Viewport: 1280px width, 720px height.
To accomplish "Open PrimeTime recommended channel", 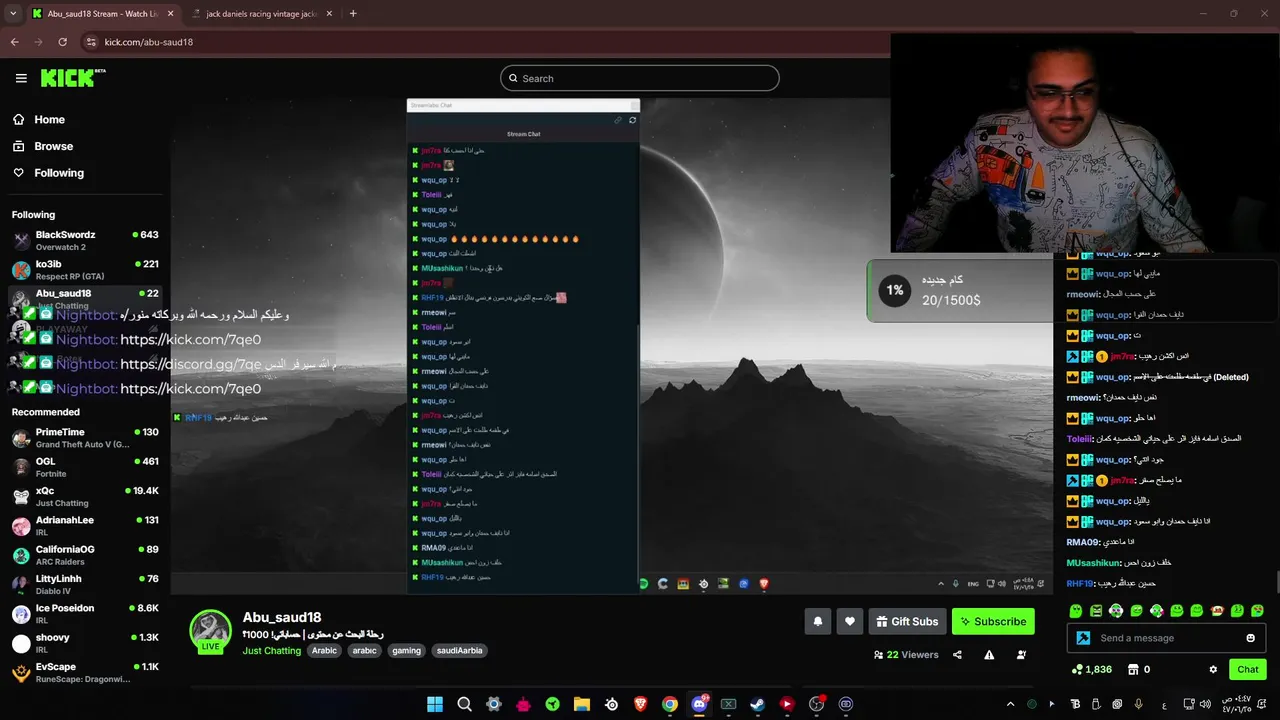I will 84,438.
